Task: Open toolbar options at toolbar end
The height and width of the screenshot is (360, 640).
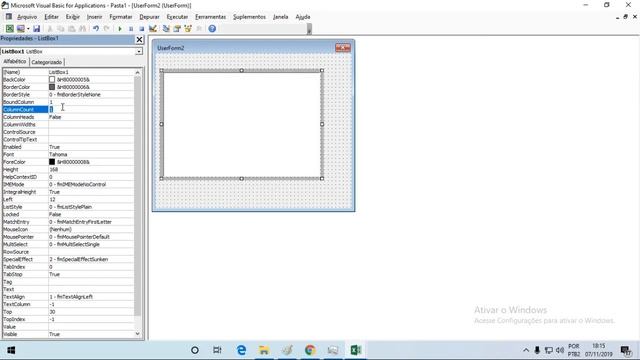Action: click(309, 29)
